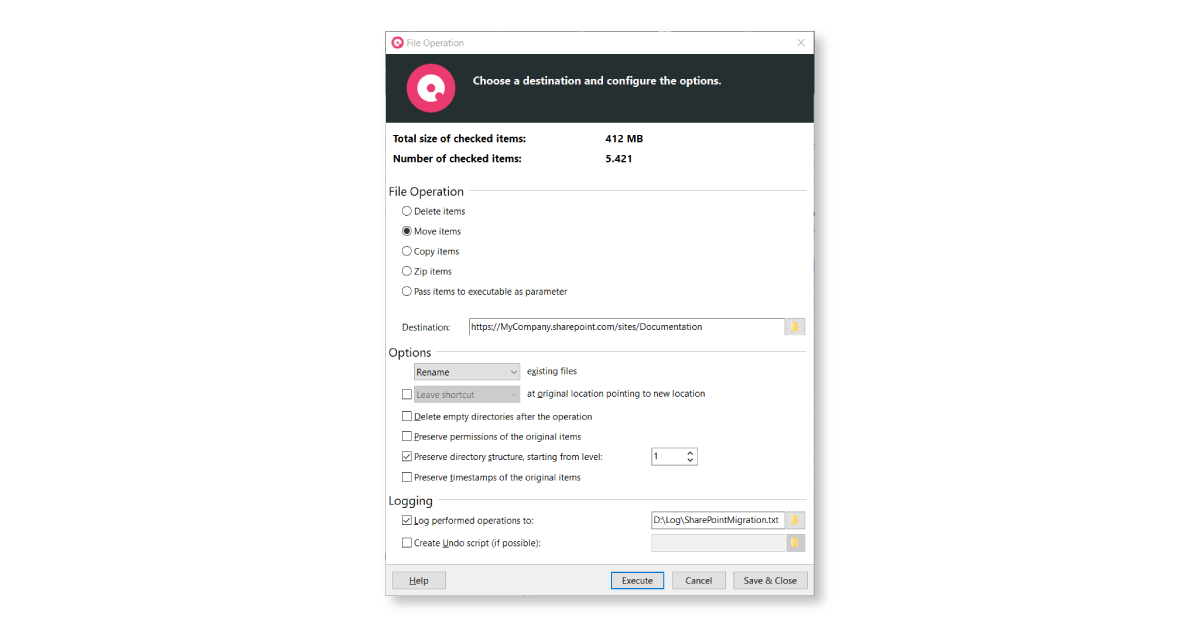Viewport: 1200px width, 627px height.
Task: Click the Help button
Action: click(x=419, y=580)
